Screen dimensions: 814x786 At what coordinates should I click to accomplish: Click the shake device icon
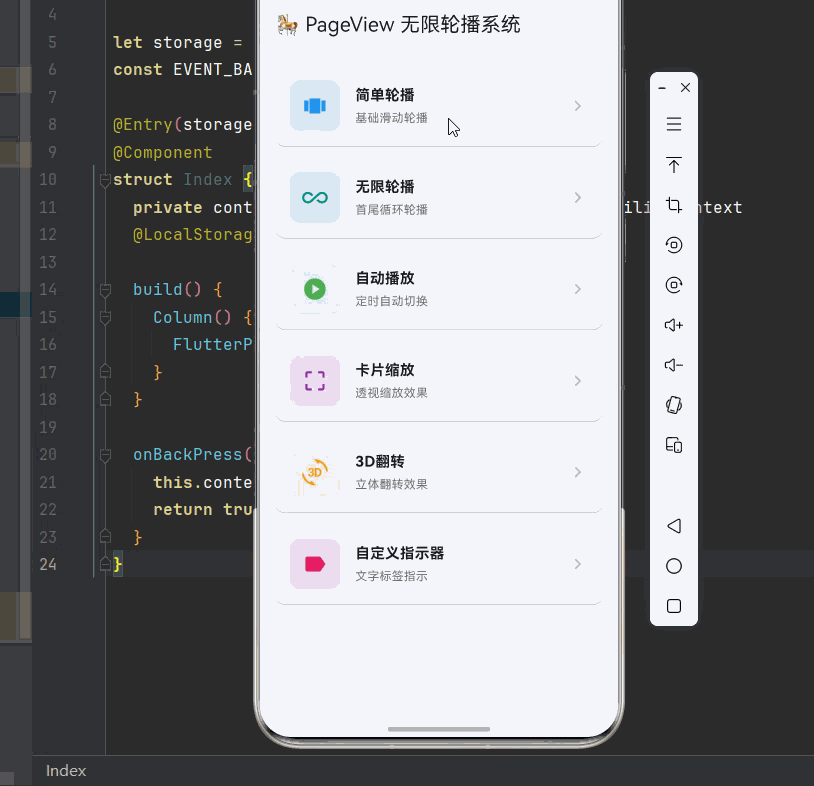[674, 405]
